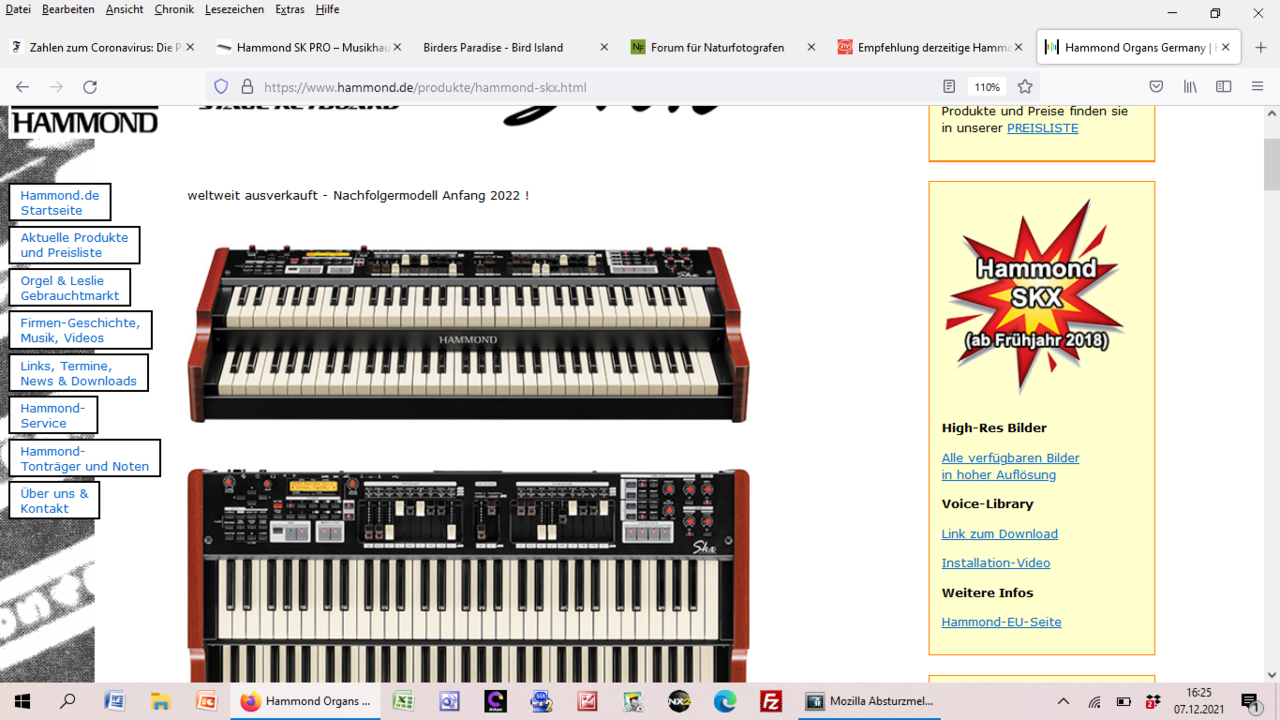Open Firmen-Geschichte, Musik, Videos page
Viewport: 1280px width, 720px height.
80,330
